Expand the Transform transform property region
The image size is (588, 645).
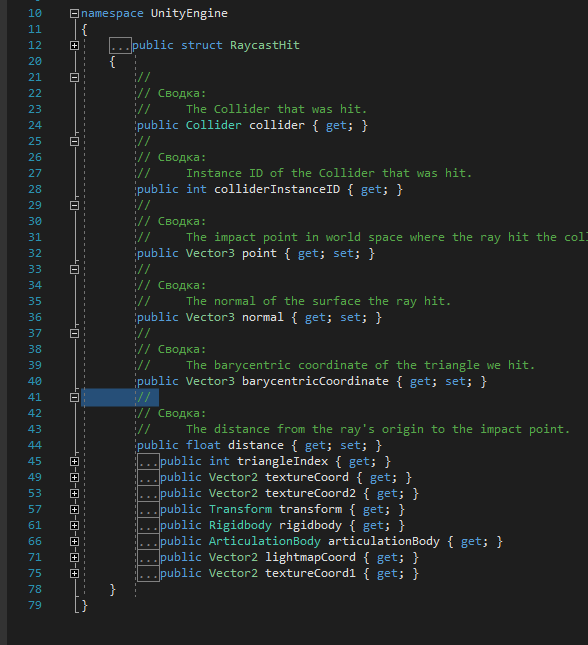[74, 510]
